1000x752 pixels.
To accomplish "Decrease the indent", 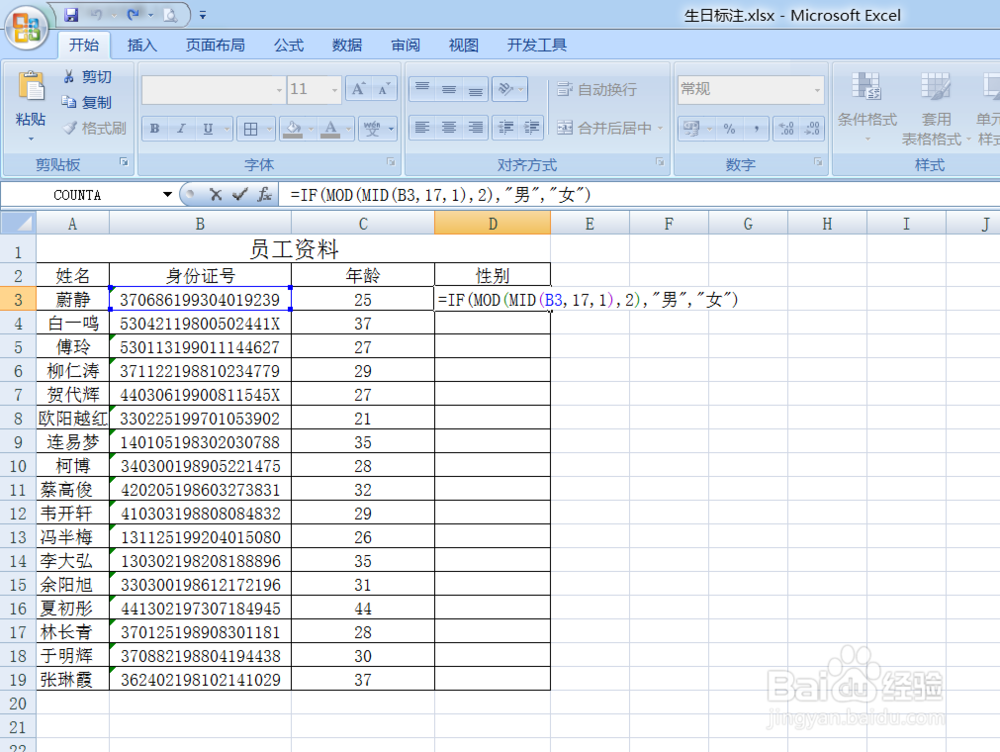I will click(x=506, y=128).
